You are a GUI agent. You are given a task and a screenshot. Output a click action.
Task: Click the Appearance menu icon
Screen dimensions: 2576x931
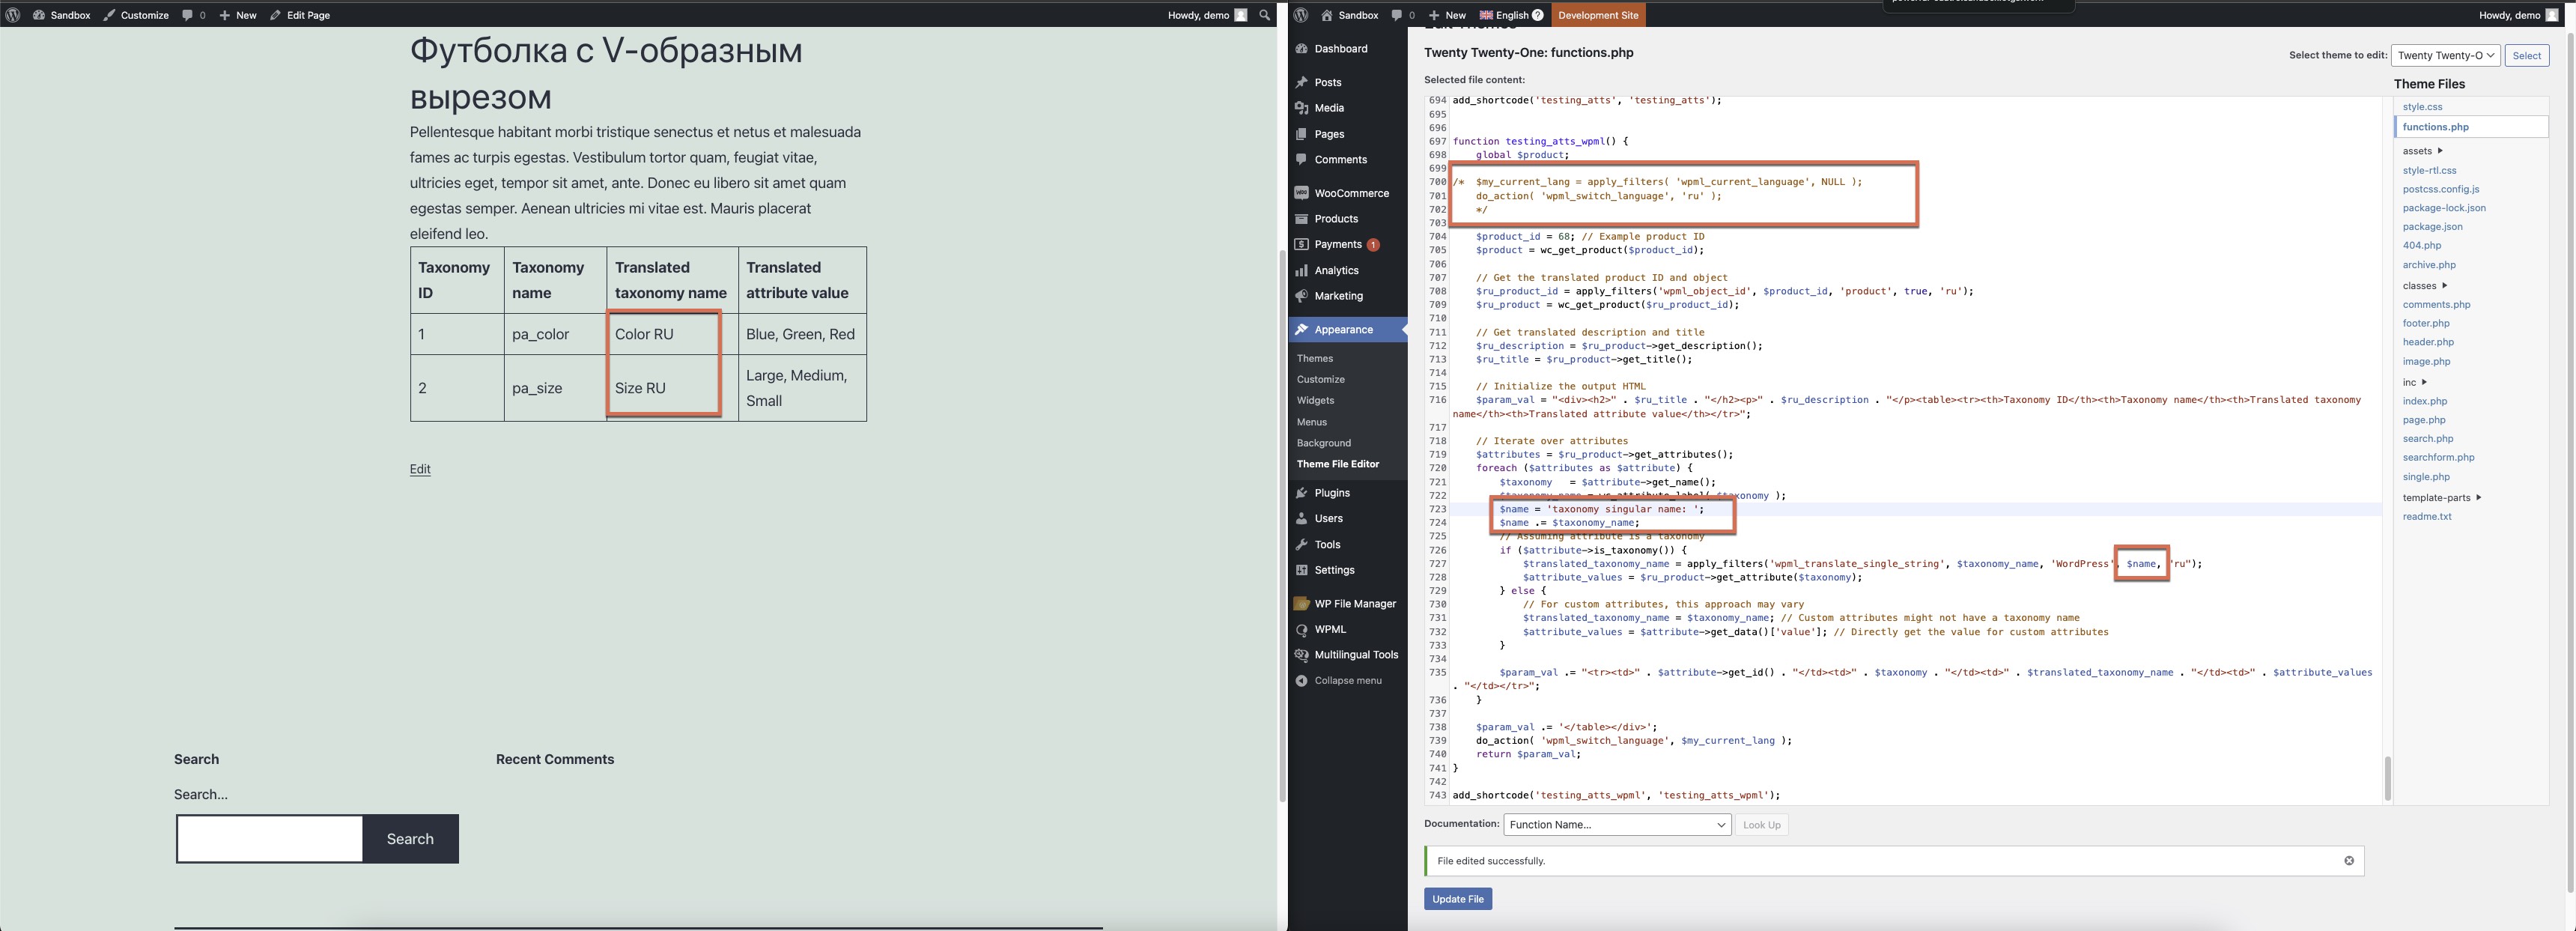point(1301,329)
